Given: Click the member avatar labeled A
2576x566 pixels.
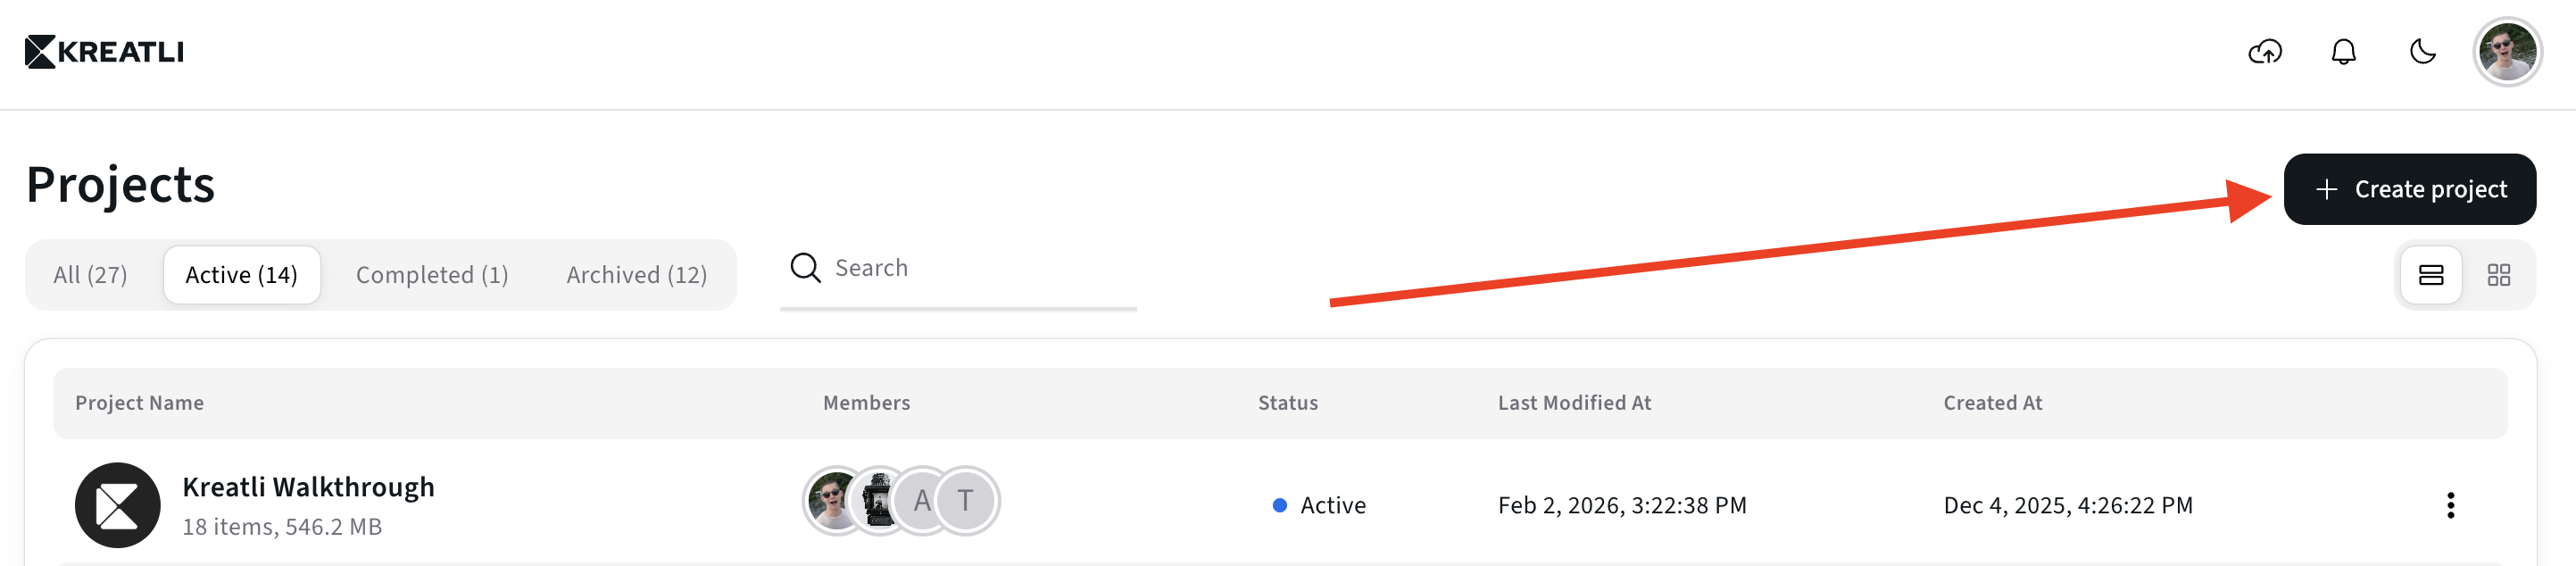Looking at the screenshot, I should [x=922, y=501].
